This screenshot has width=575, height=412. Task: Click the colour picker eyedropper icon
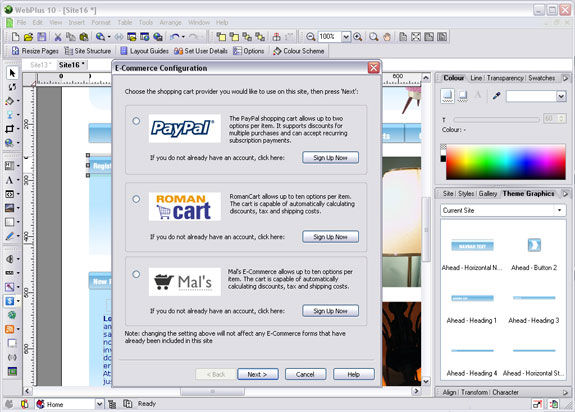pos(496,96)
